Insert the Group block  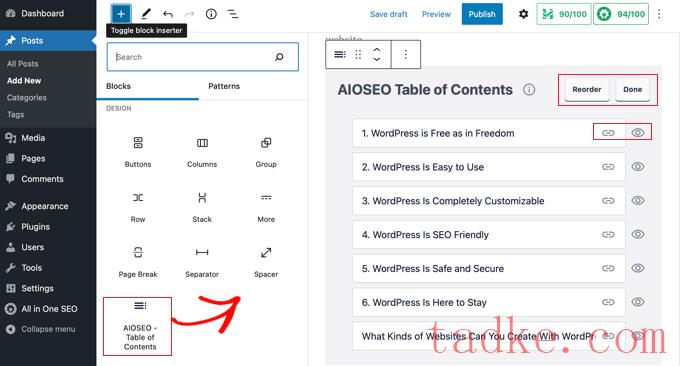[x=266, y=152]
